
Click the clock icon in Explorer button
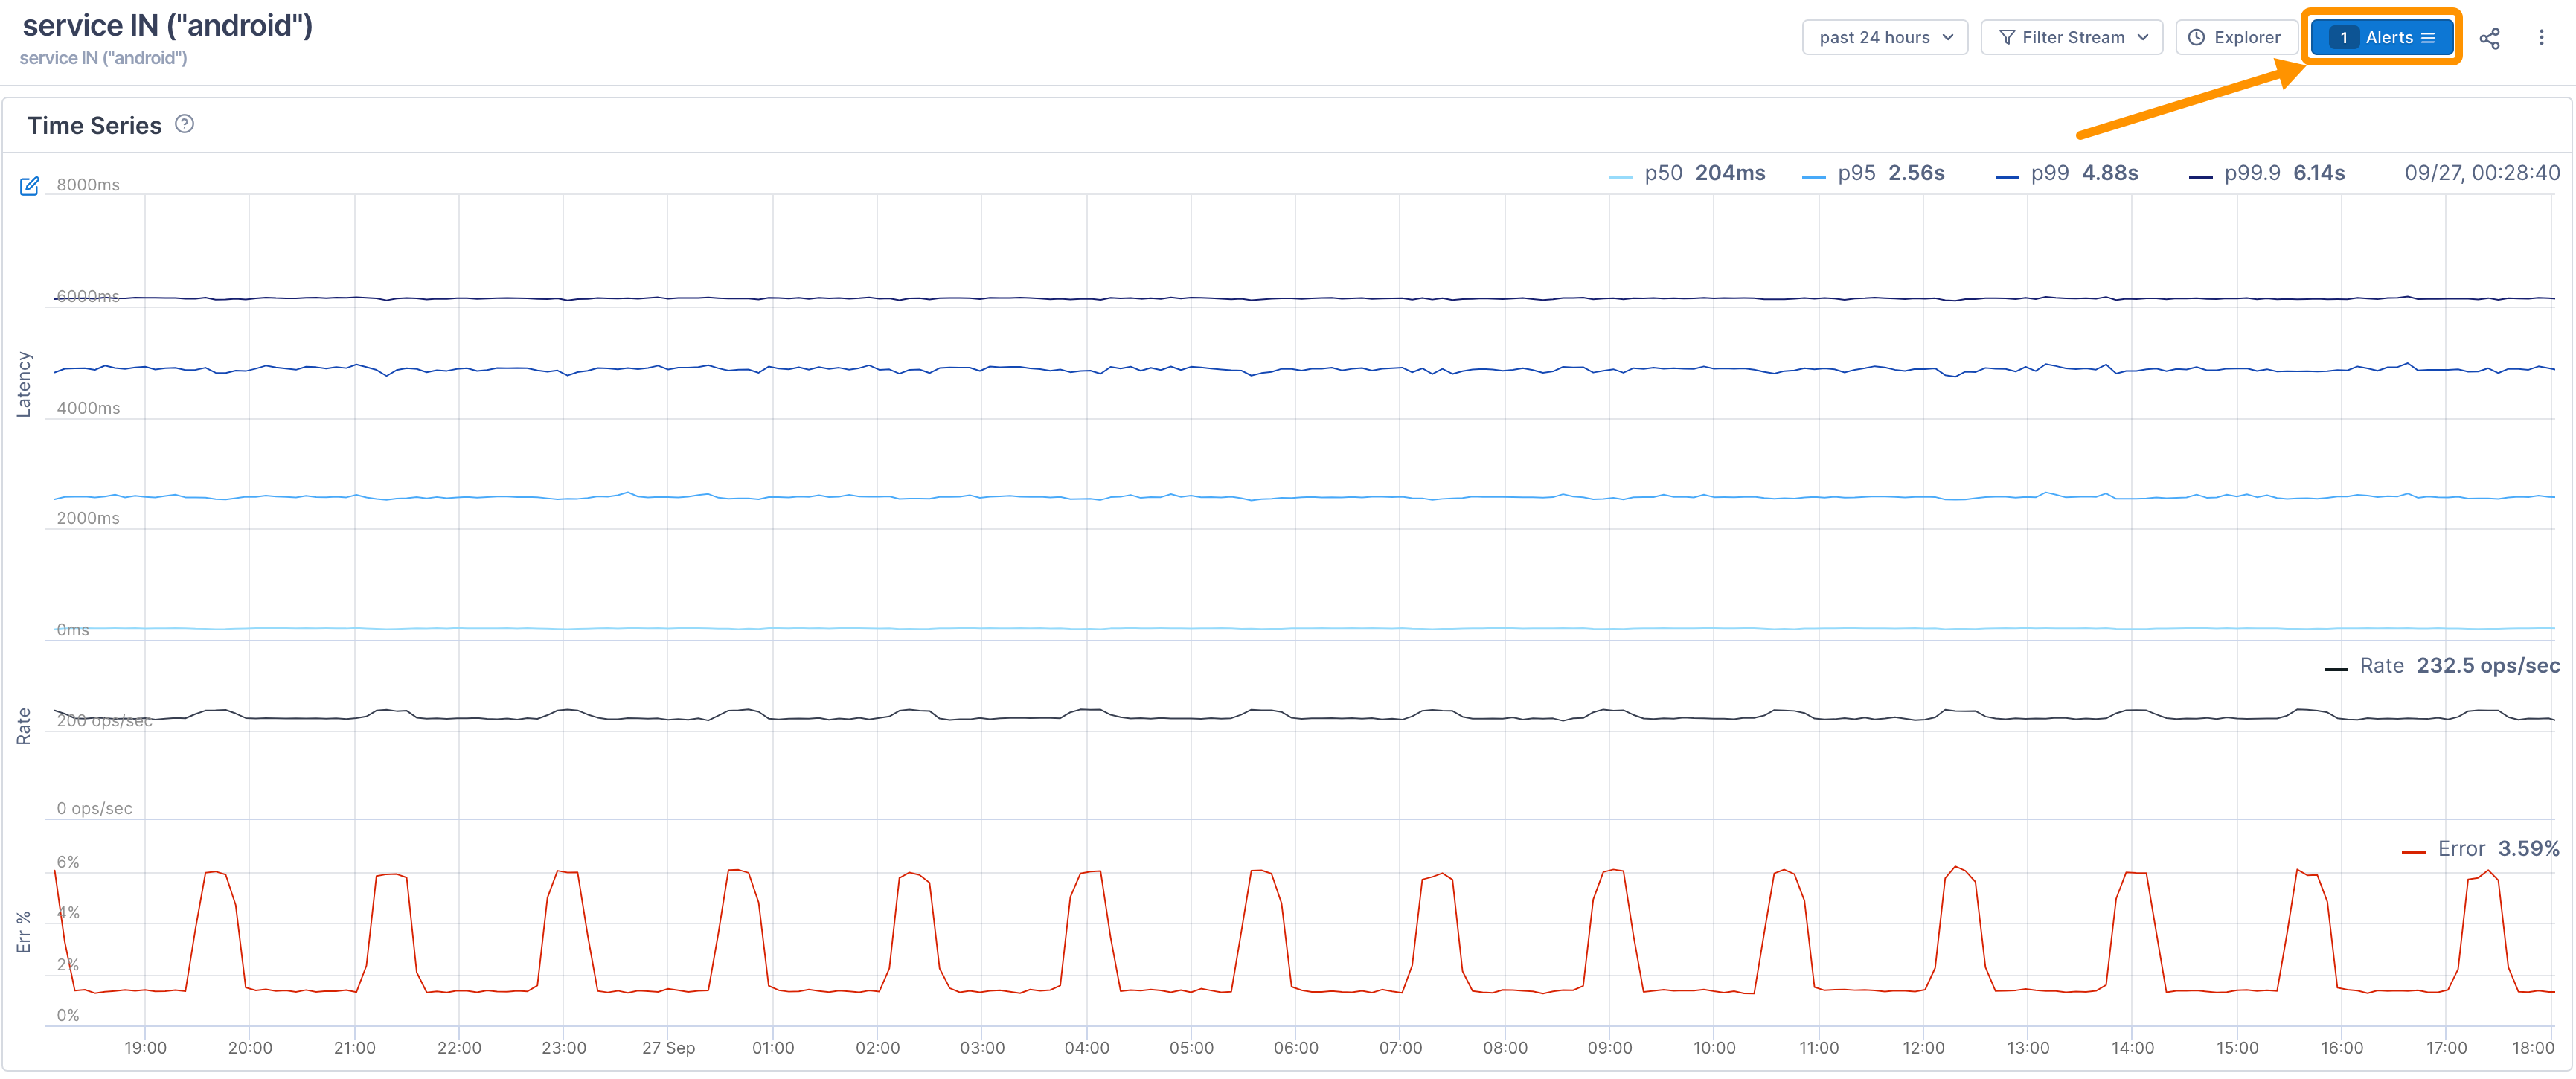(x=2196, y=38)
